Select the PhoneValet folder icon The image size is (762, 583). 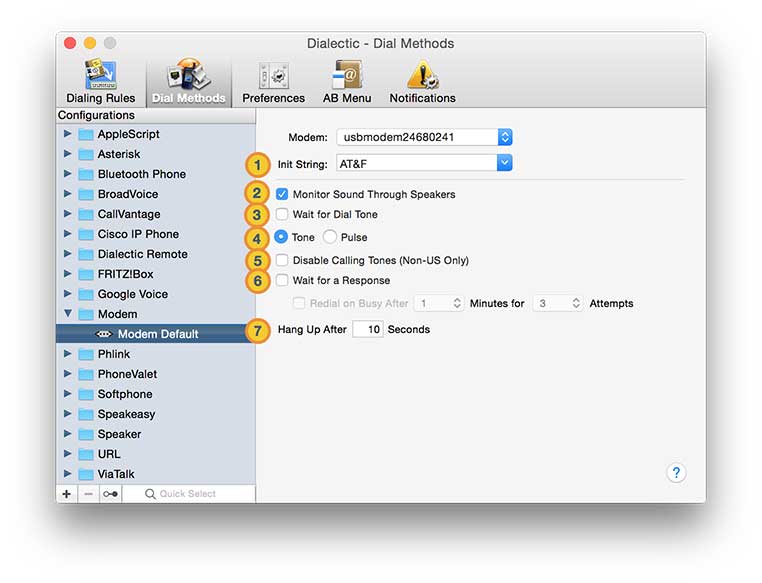86,374
